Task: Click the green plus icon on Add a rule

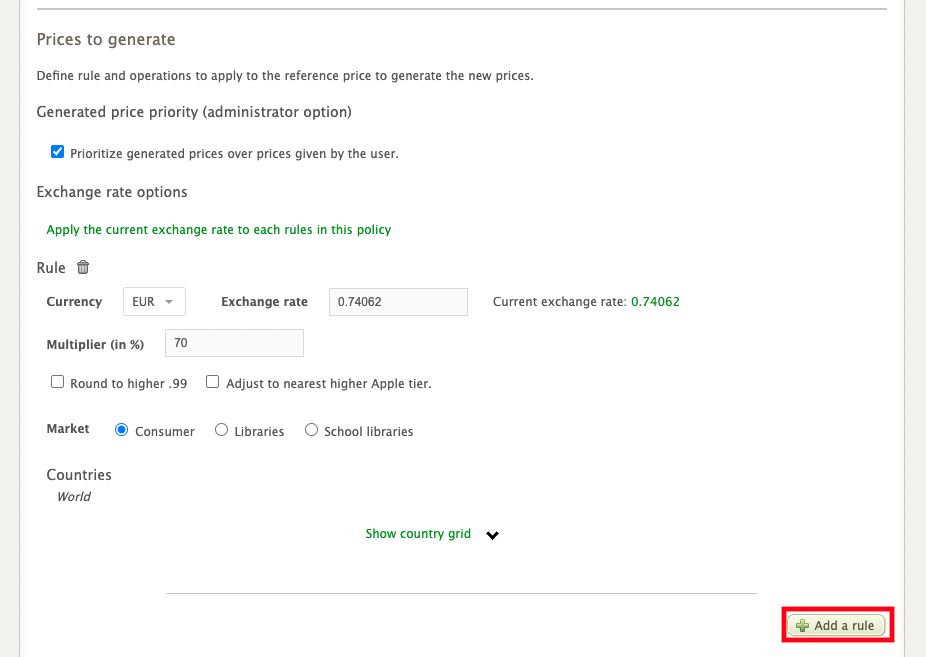Action: pyautogui.click(x=802, y=626)
